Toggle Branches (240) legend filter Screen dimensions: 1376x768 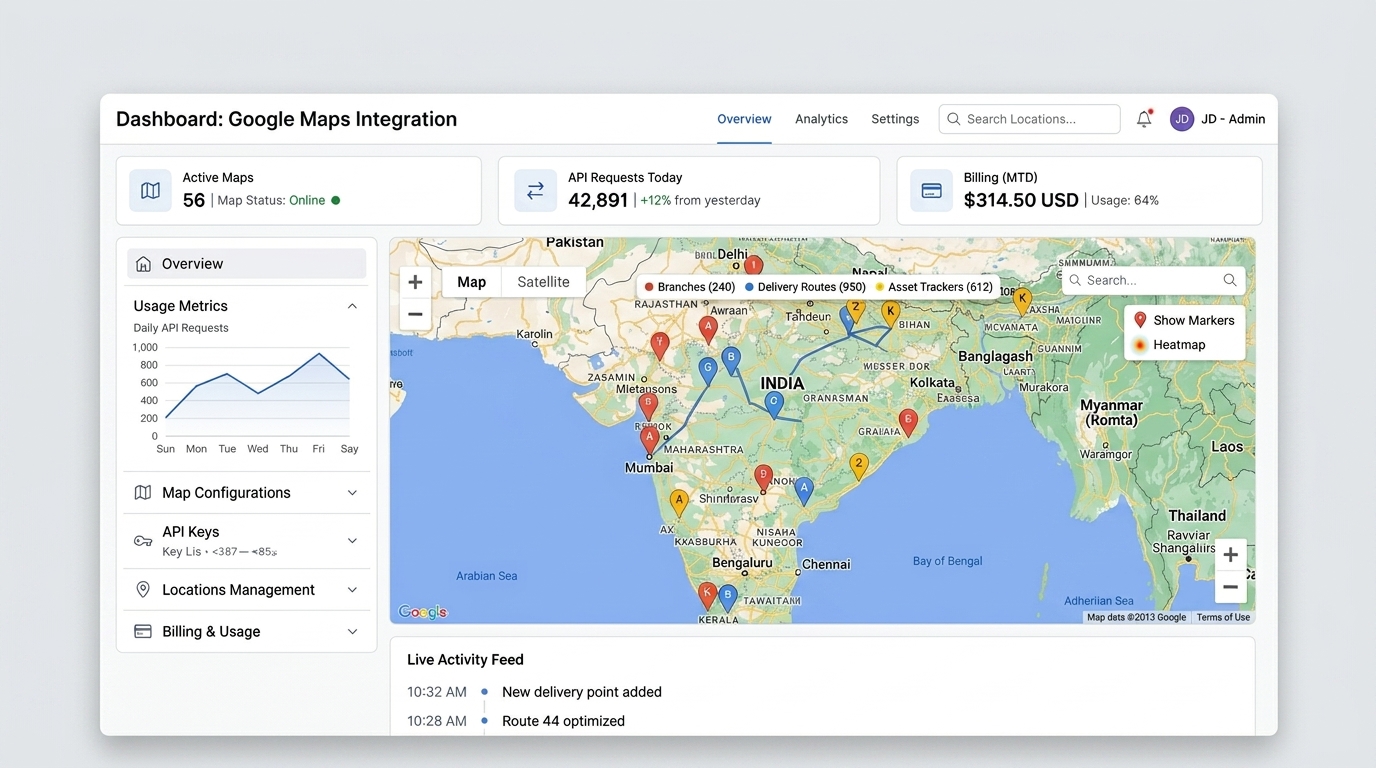pos(690,287)
